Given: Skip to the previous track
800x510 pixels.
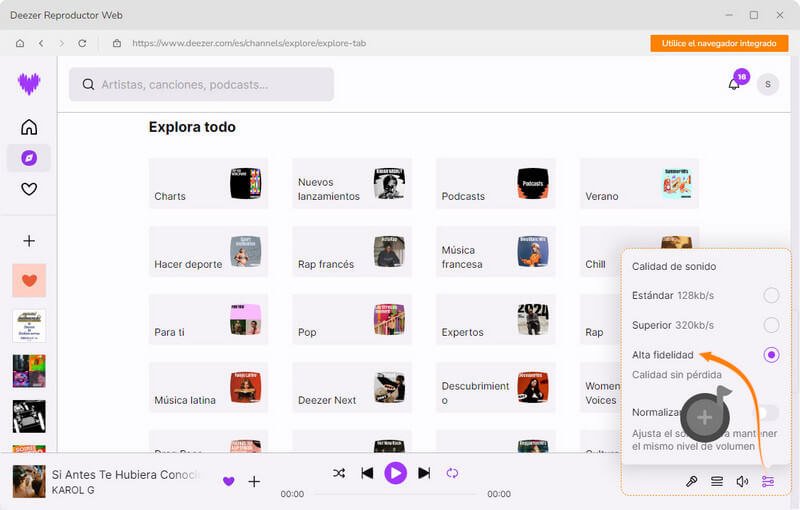Looking at the screenshot, I should pyautogui.click(x=367, y=473).
